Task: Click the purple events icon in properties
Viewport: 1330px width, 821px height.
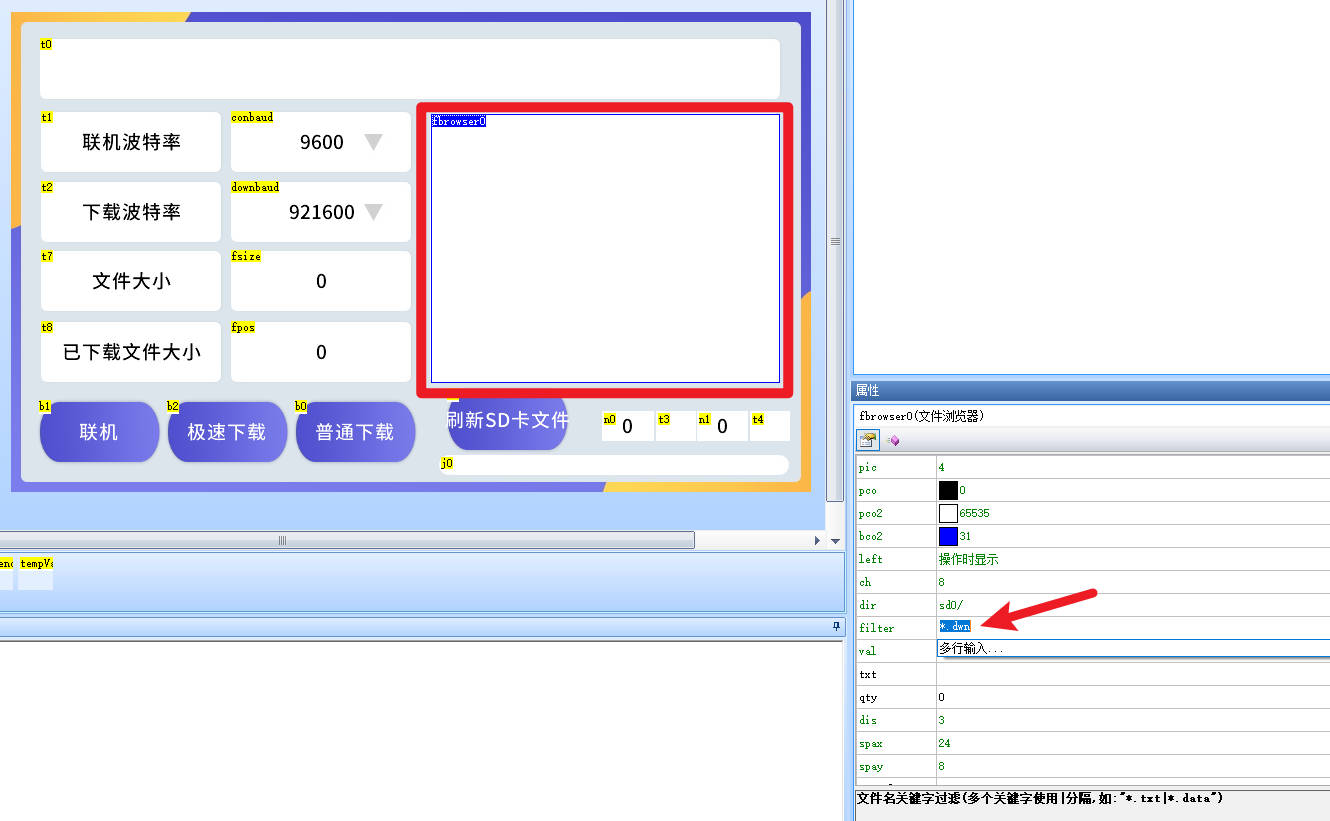Action: pyautogui.click(x=893, y=440)
